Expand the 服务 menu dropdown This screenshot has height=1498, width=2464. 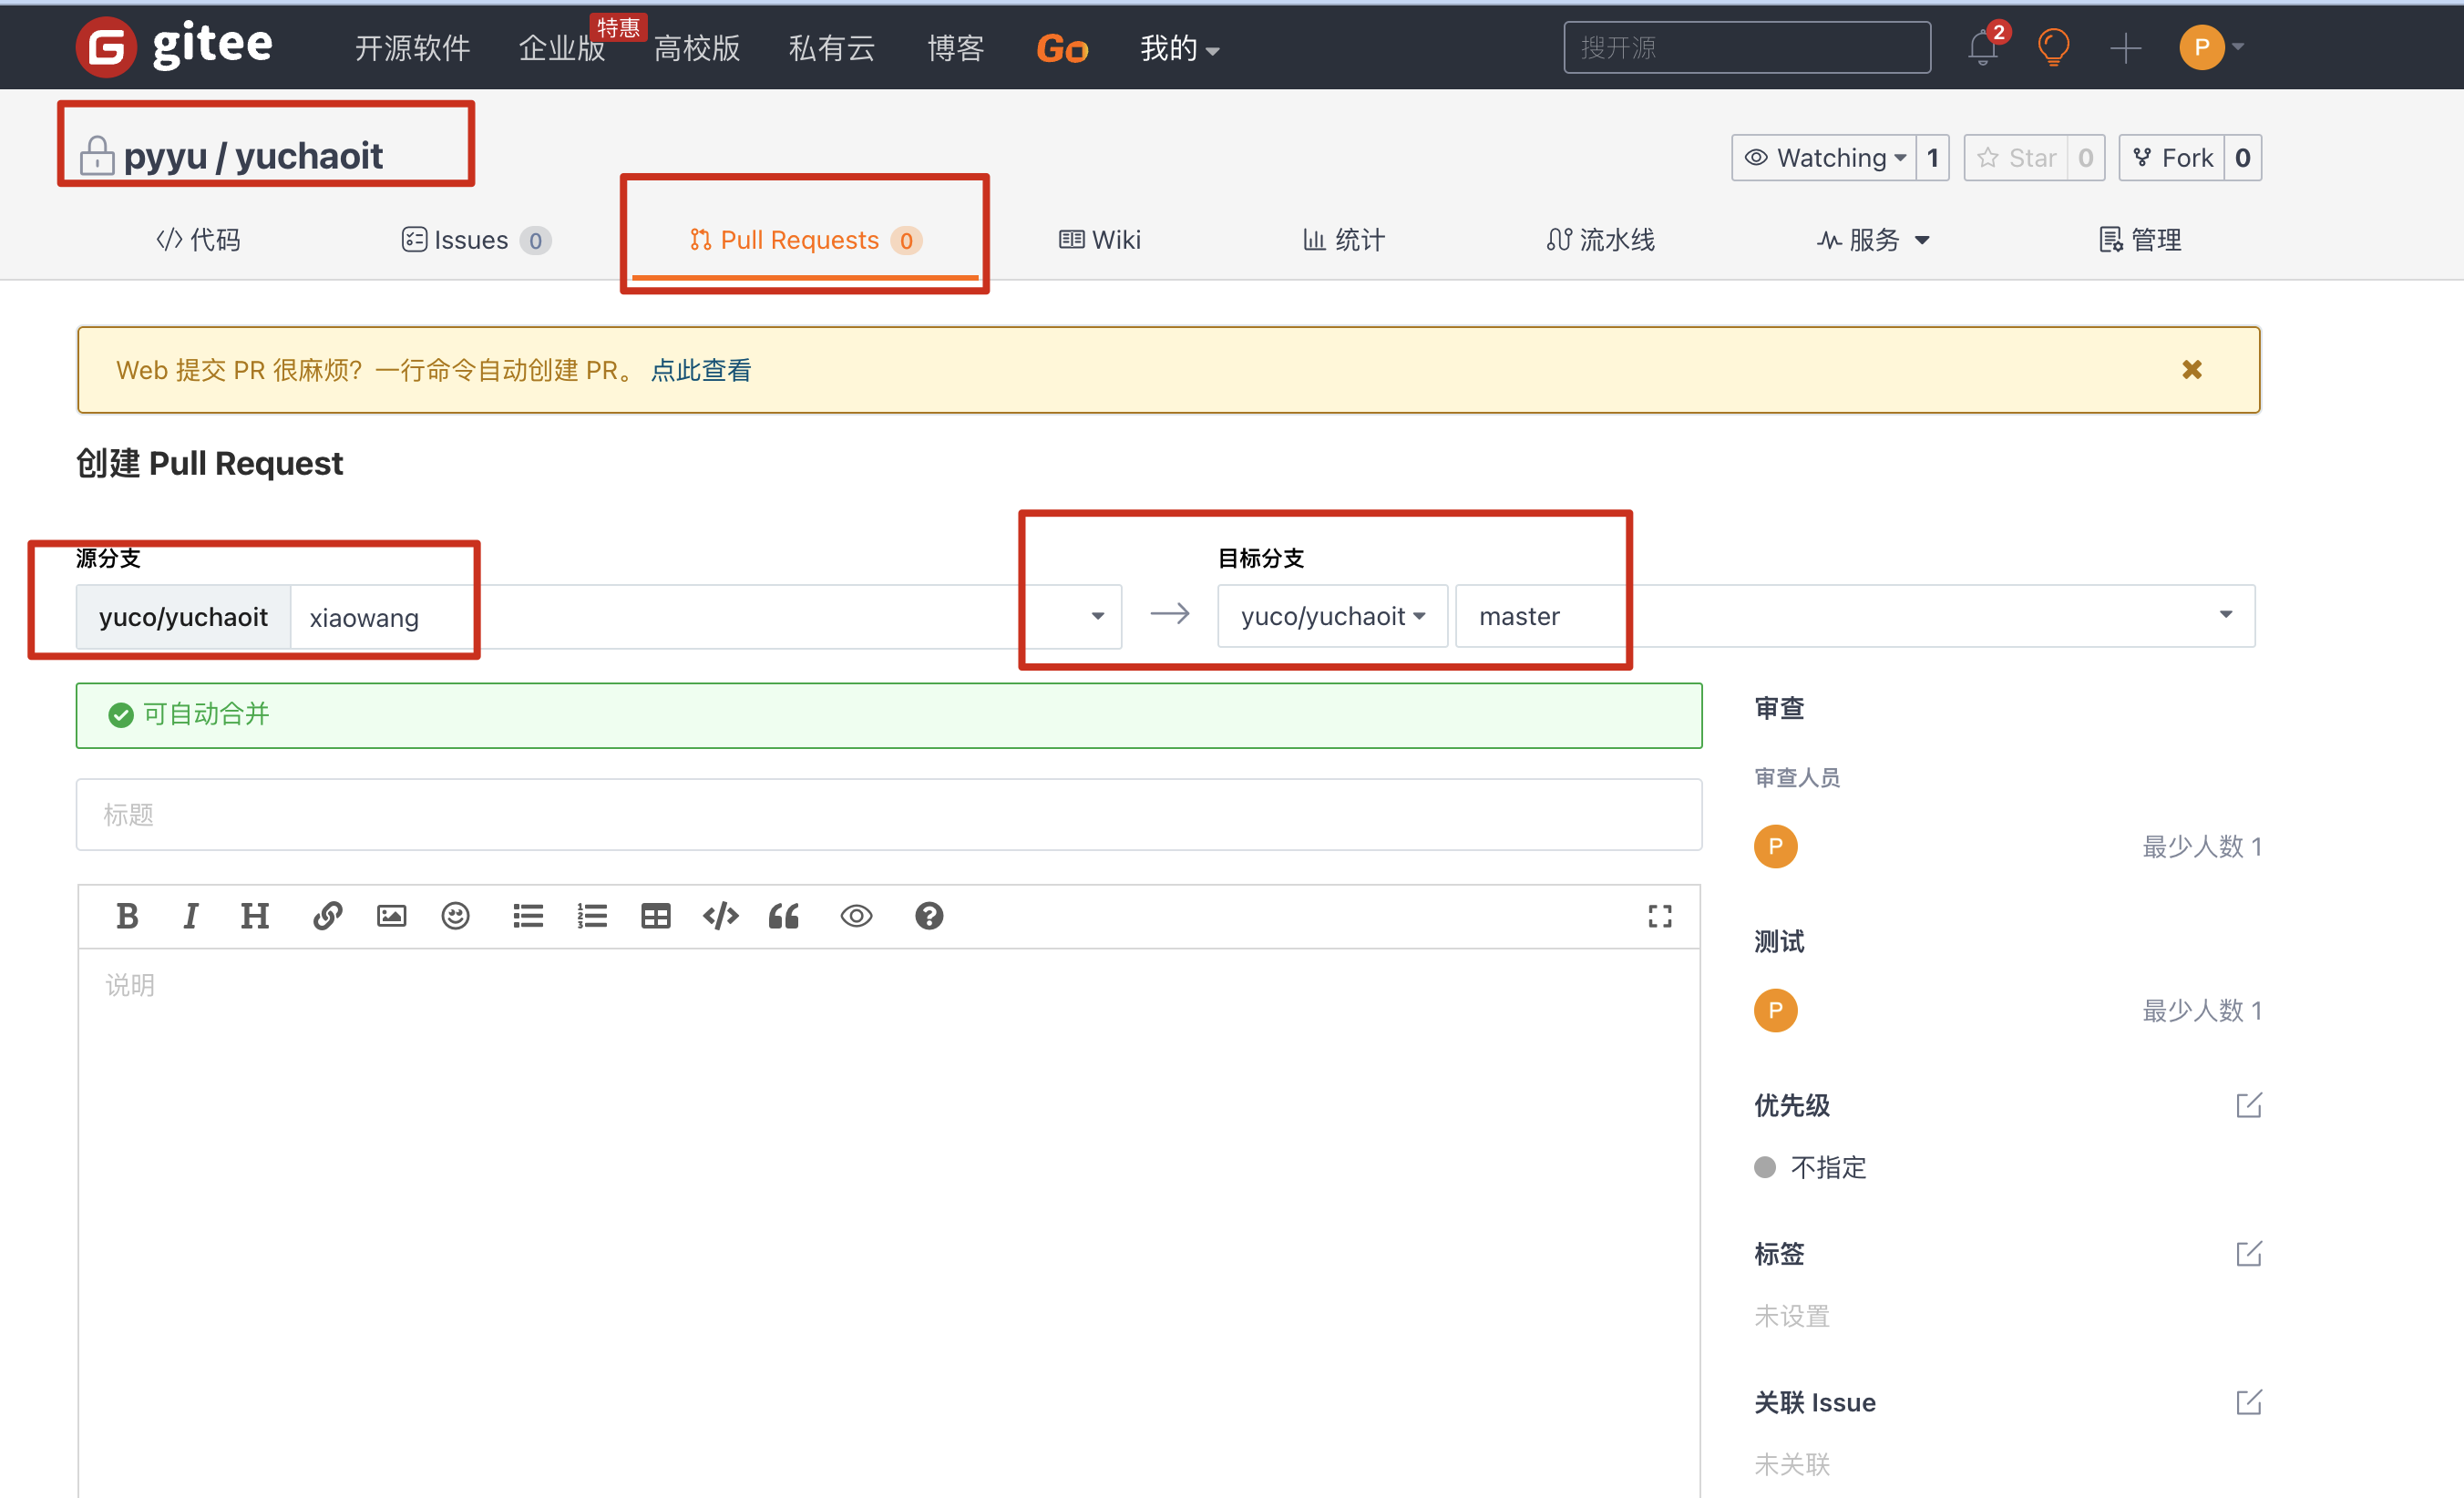(x=1873, y=240)
